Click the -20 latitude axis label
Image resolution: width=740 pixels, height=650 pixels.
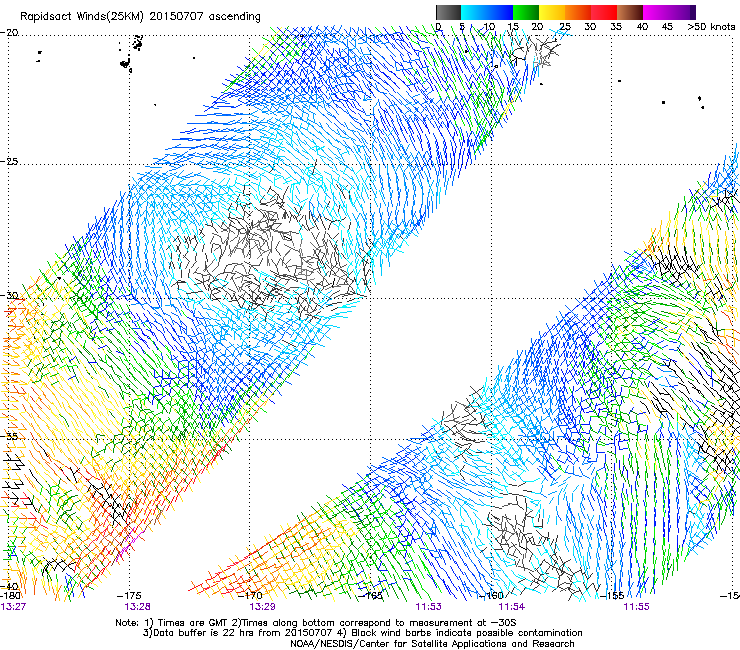tap(9, 33)
